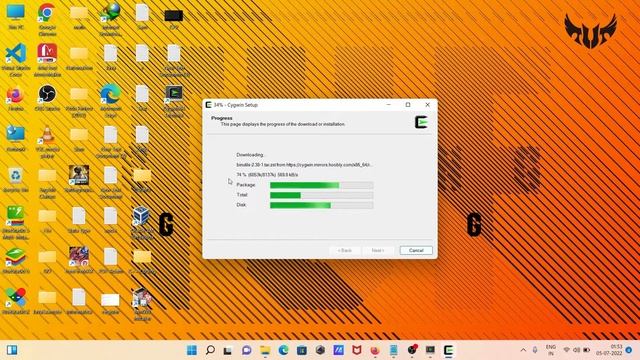Open Firefox from the taskbar
Viewport: 640px width, 360px height.
click(x=375, y=350)
